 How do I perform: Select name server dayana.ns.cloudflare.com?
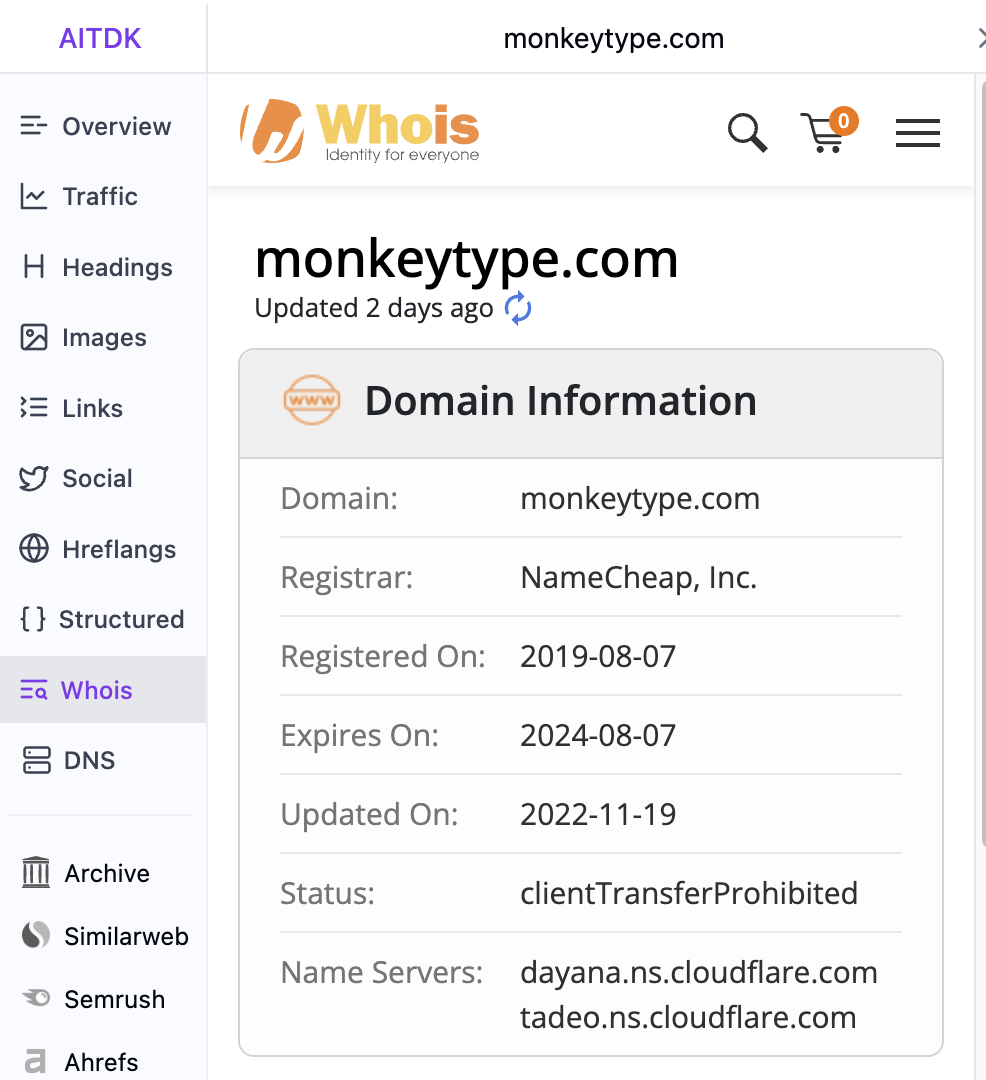tap(699, 973)
